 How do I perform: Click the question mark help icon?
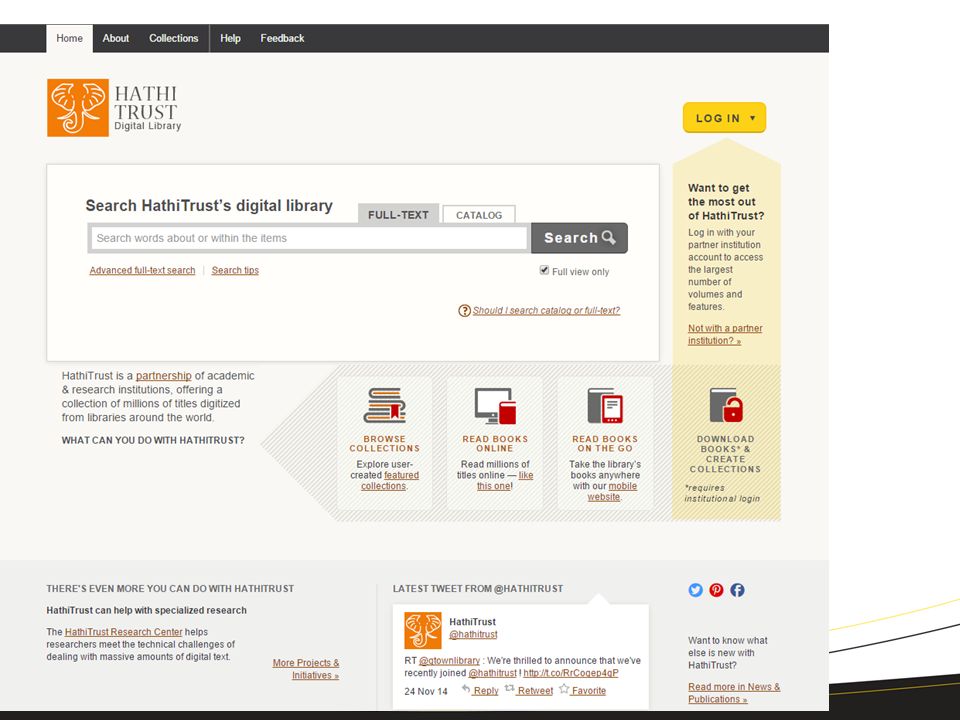click(464, 311)
